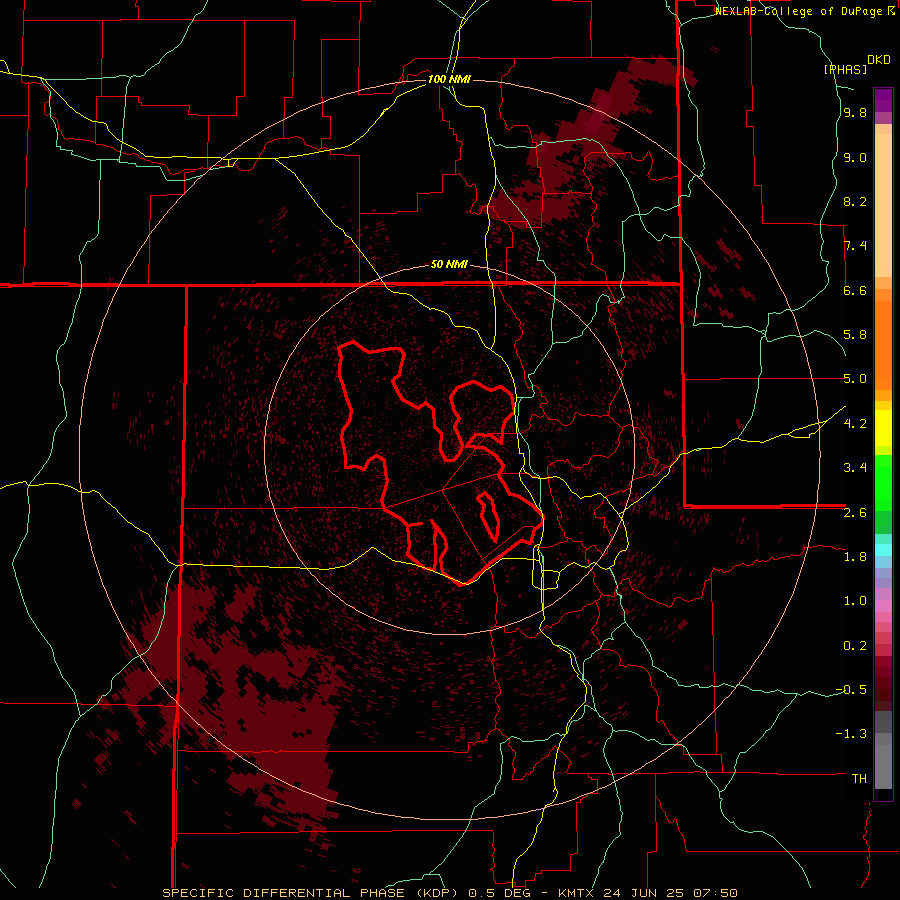Click the 9.0 value on the color scale
The height and width of the screenshot is (900, 900).
[x=855, y=157]
